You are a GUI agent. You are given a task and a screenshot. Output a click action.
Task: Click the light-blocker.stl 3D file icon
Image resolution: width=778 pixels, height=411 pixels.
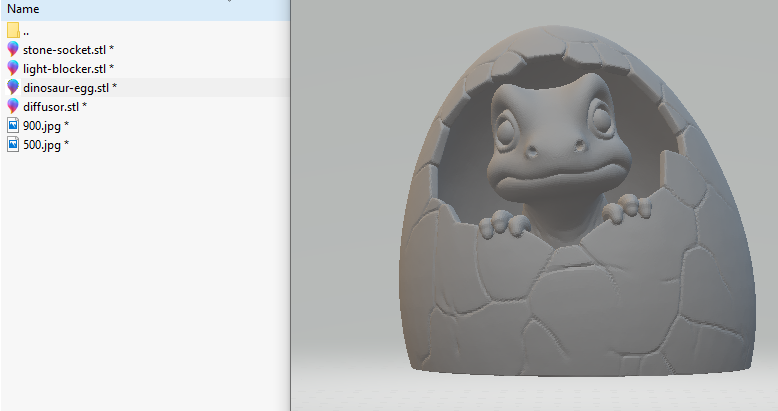13,68
